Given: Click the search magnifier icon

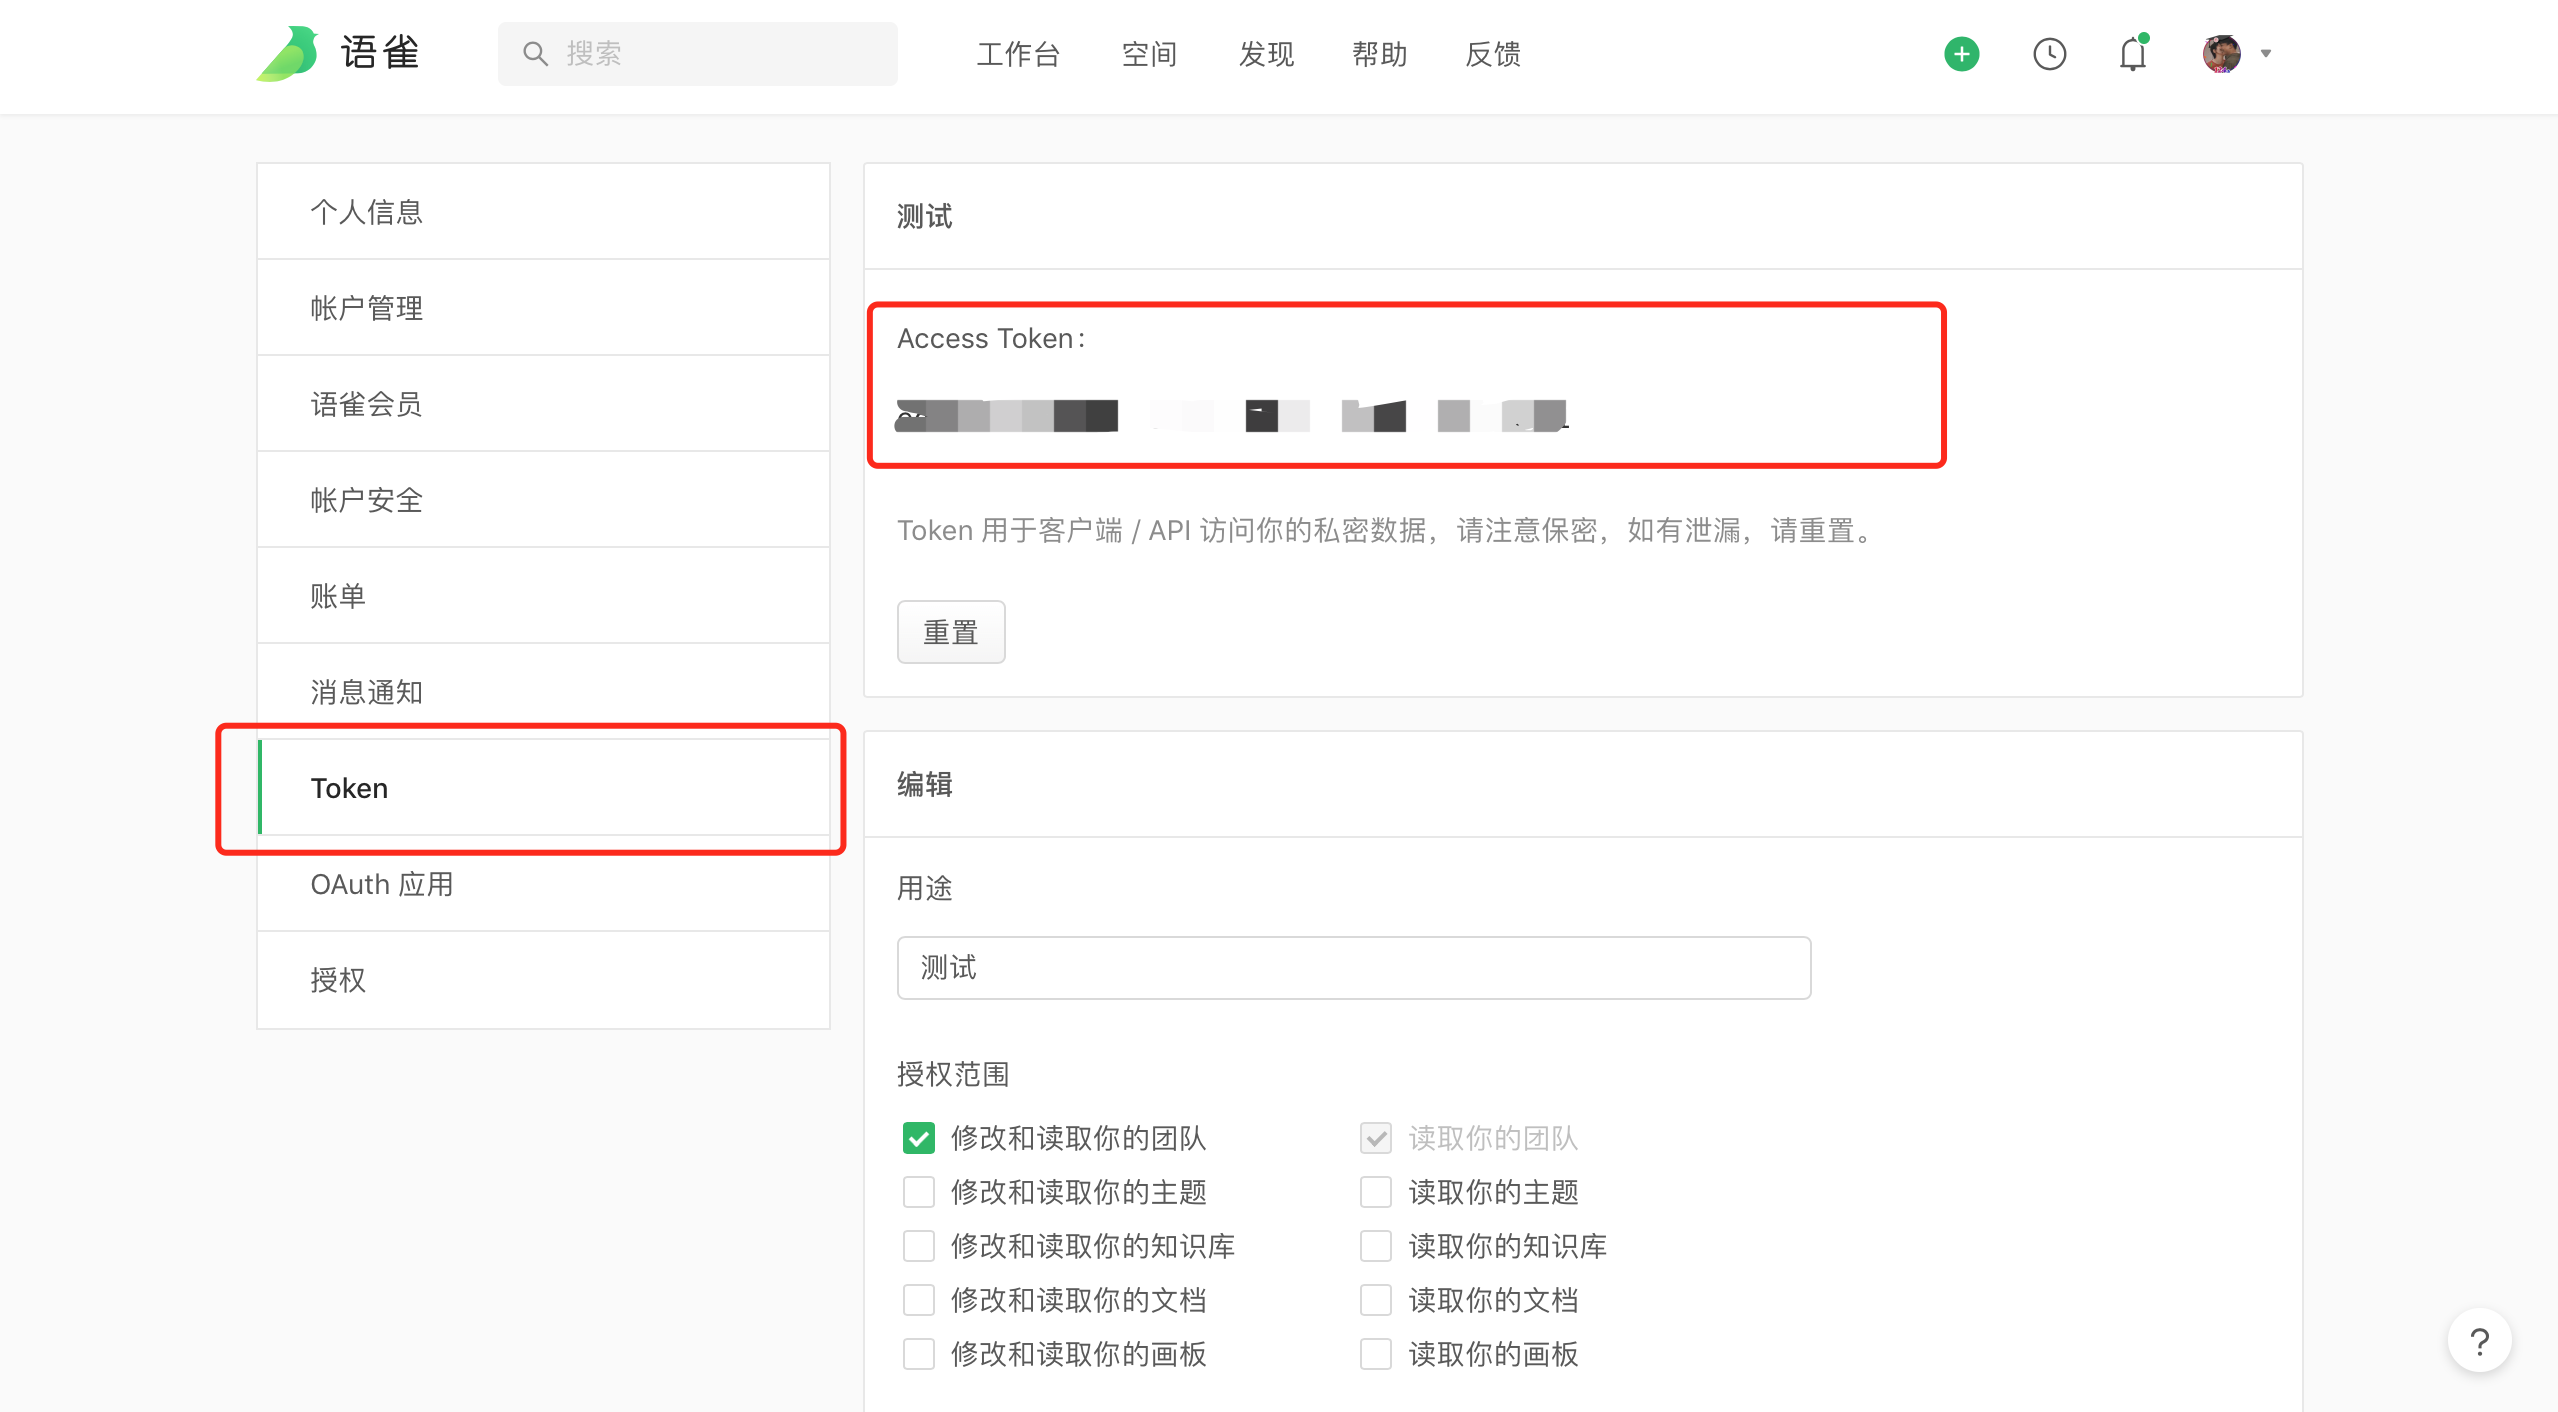Looking at the screenshot, I should point(536,54).
